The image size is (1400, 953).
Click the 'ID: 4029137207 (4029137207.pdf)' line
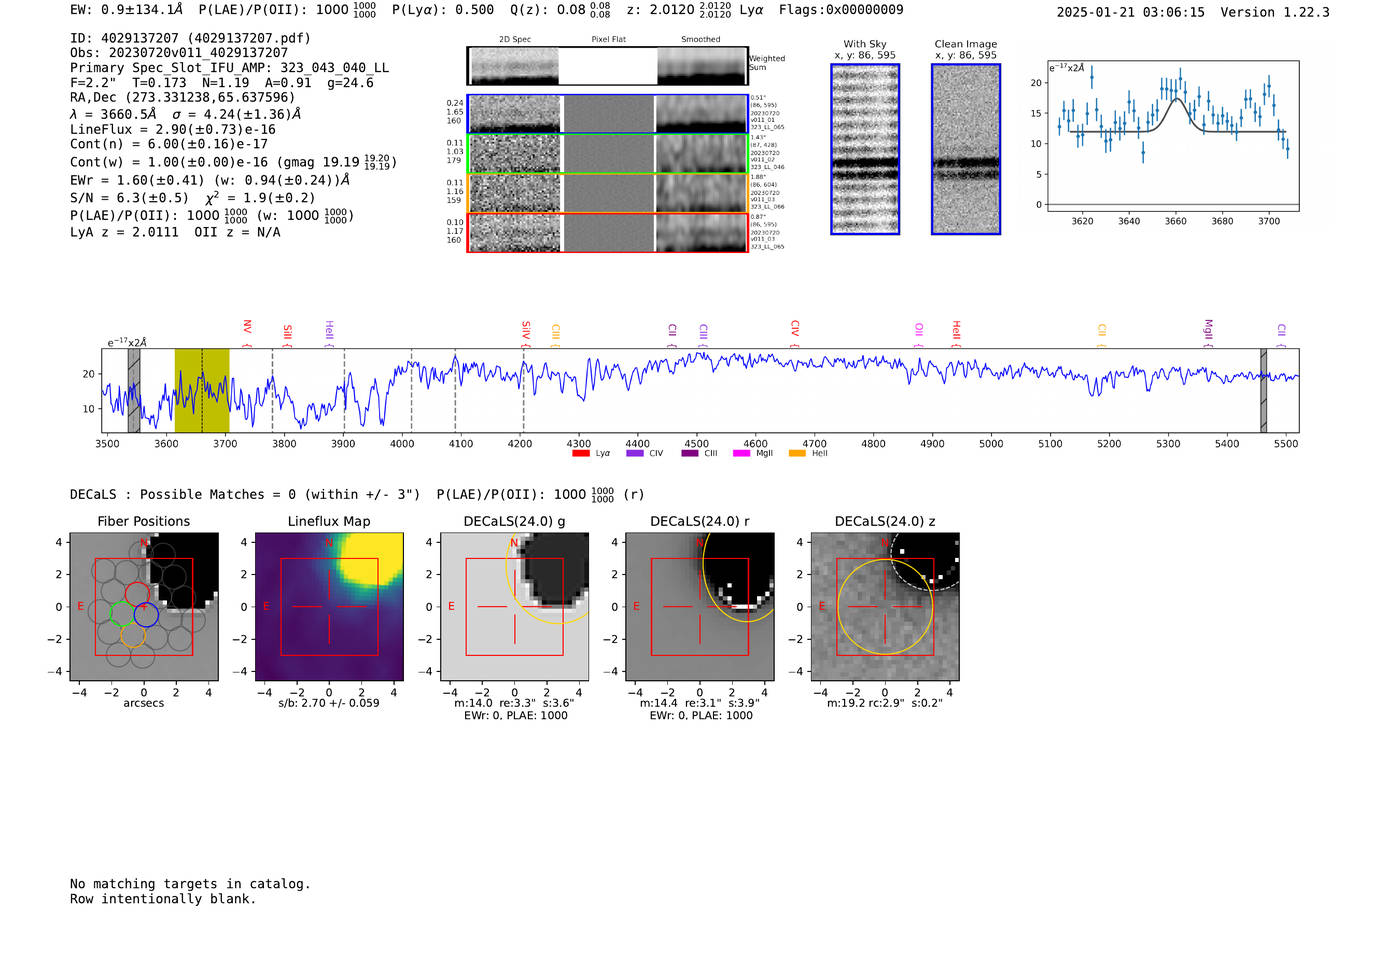[190, 38]
